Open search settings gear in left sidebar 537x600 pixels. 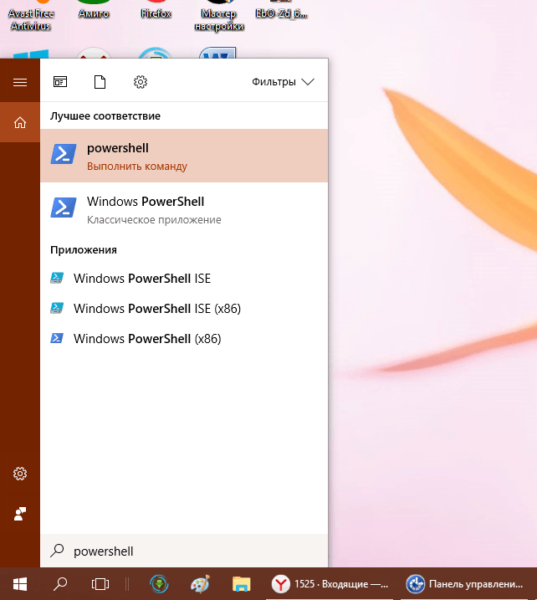pyautogui.click(x=20, y=473)
